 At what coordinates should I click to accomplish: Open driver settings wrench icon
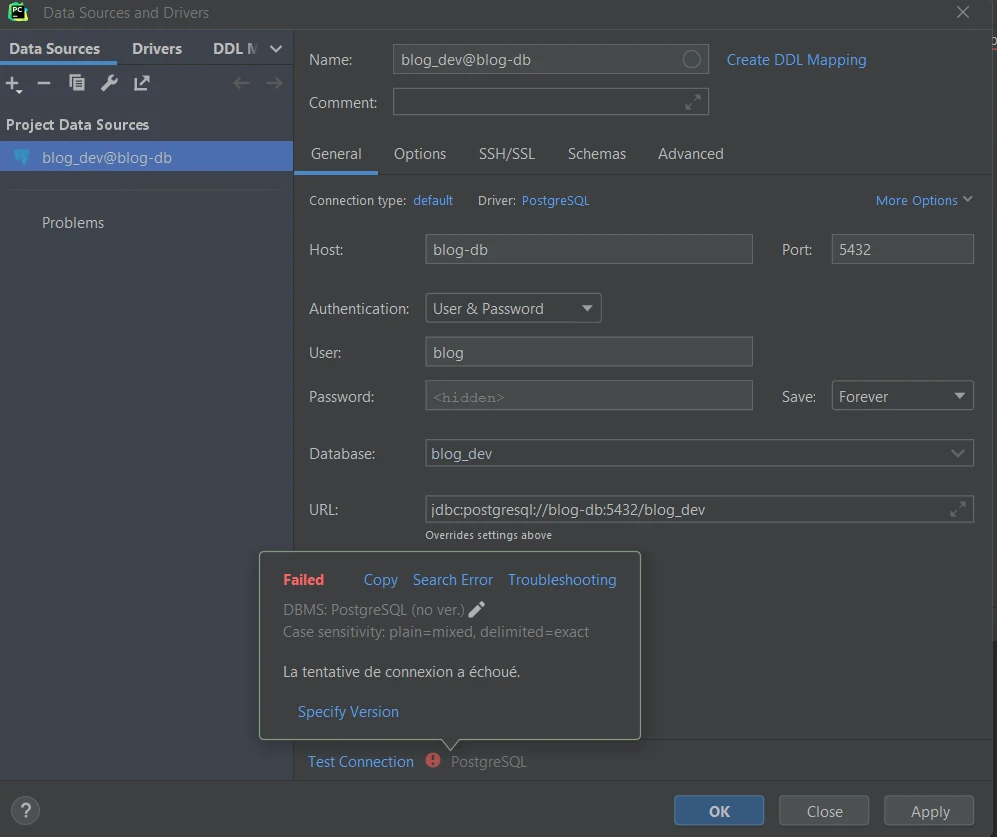tap(109, 83)
